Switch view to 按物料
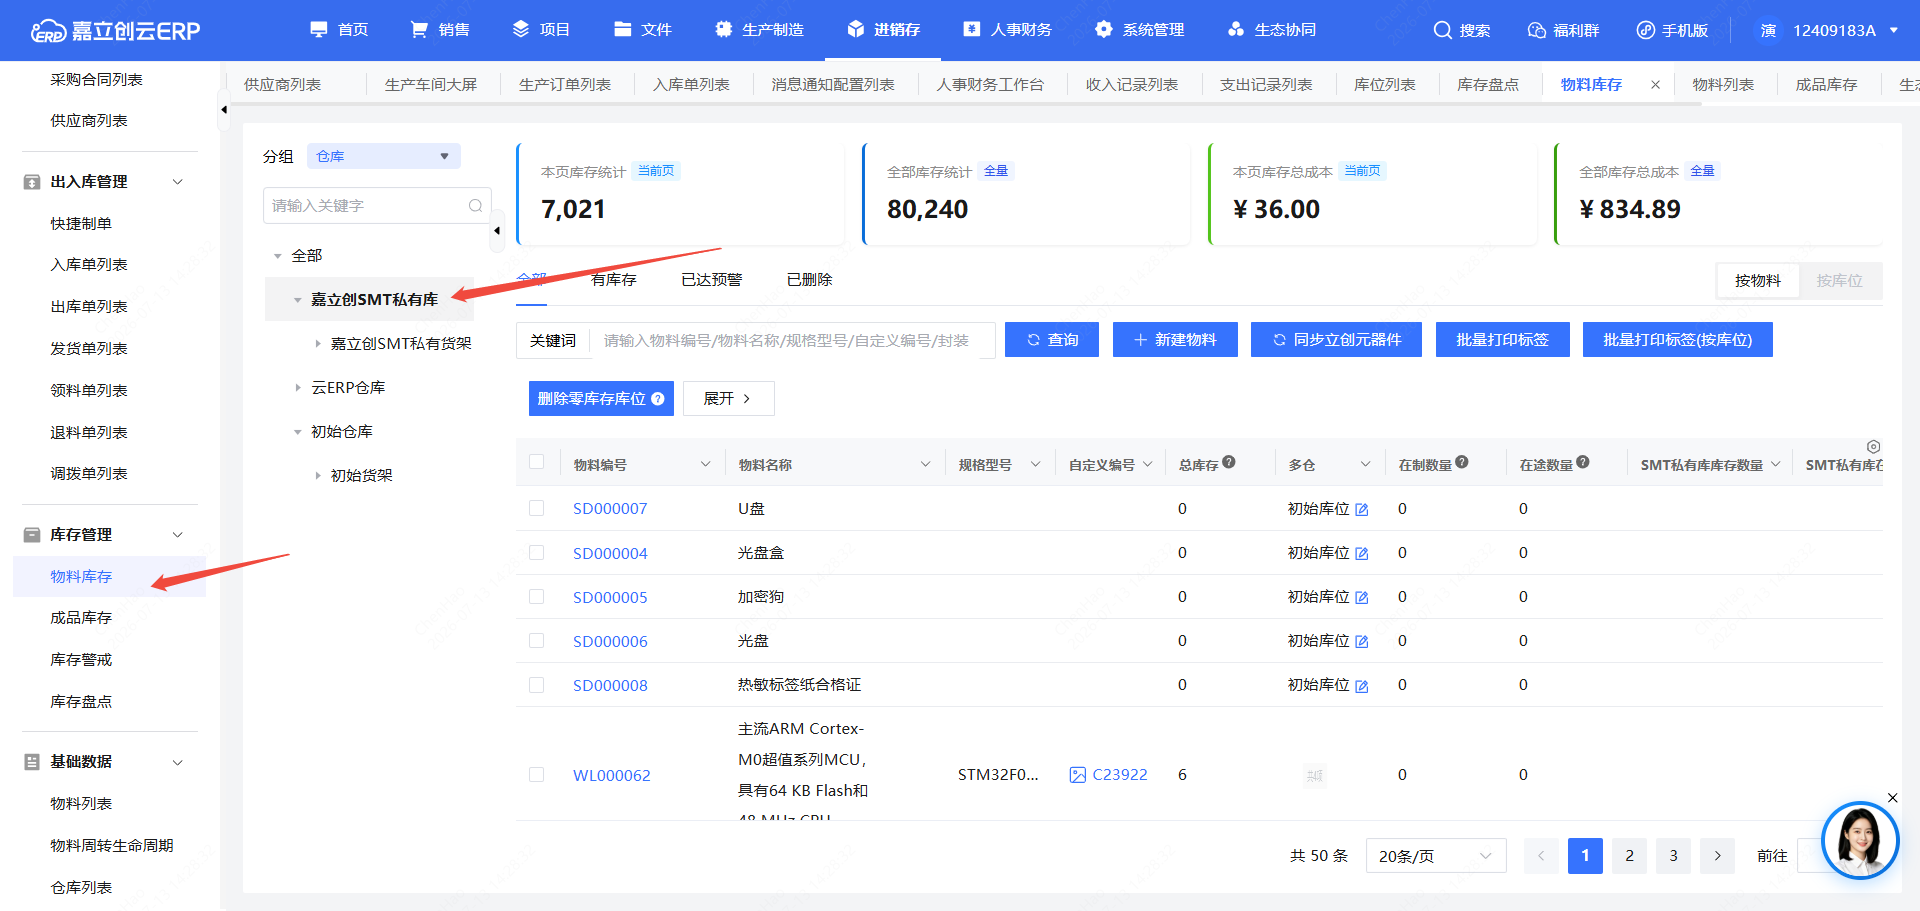The height and width of the screenshot is (911, 1920). (1757, 281)
